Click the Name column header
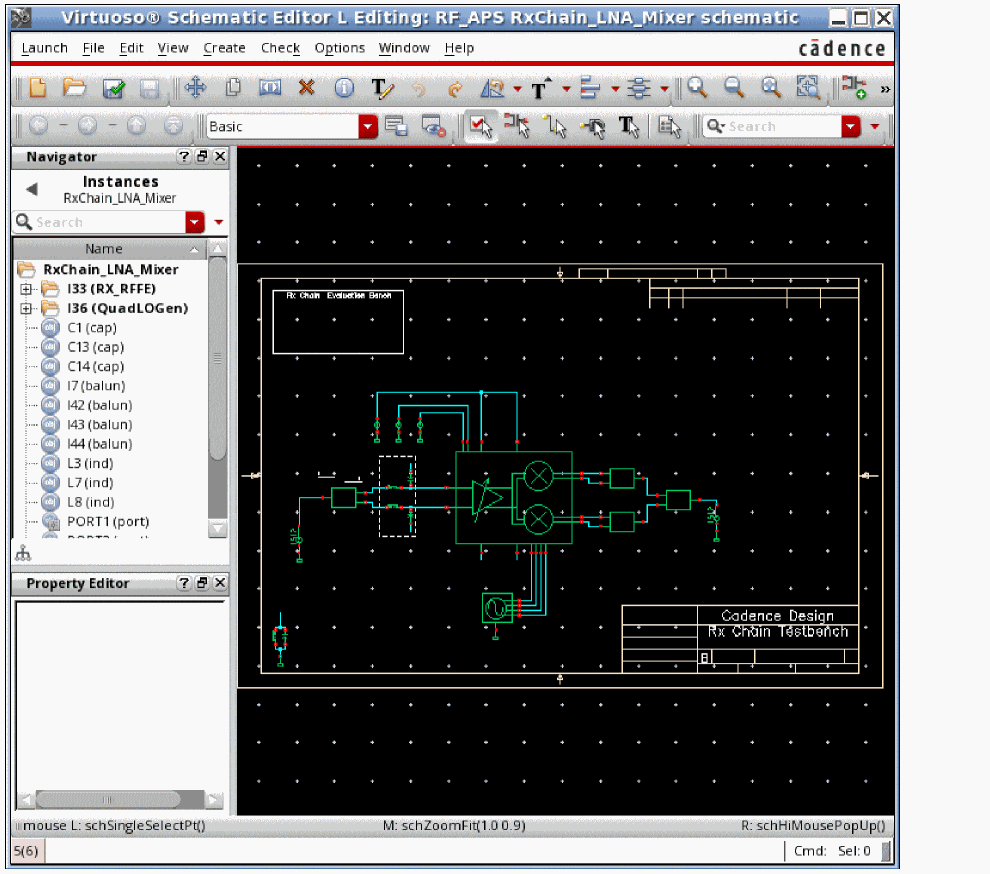This screenshot has height=874, width=990. [104, 249]
